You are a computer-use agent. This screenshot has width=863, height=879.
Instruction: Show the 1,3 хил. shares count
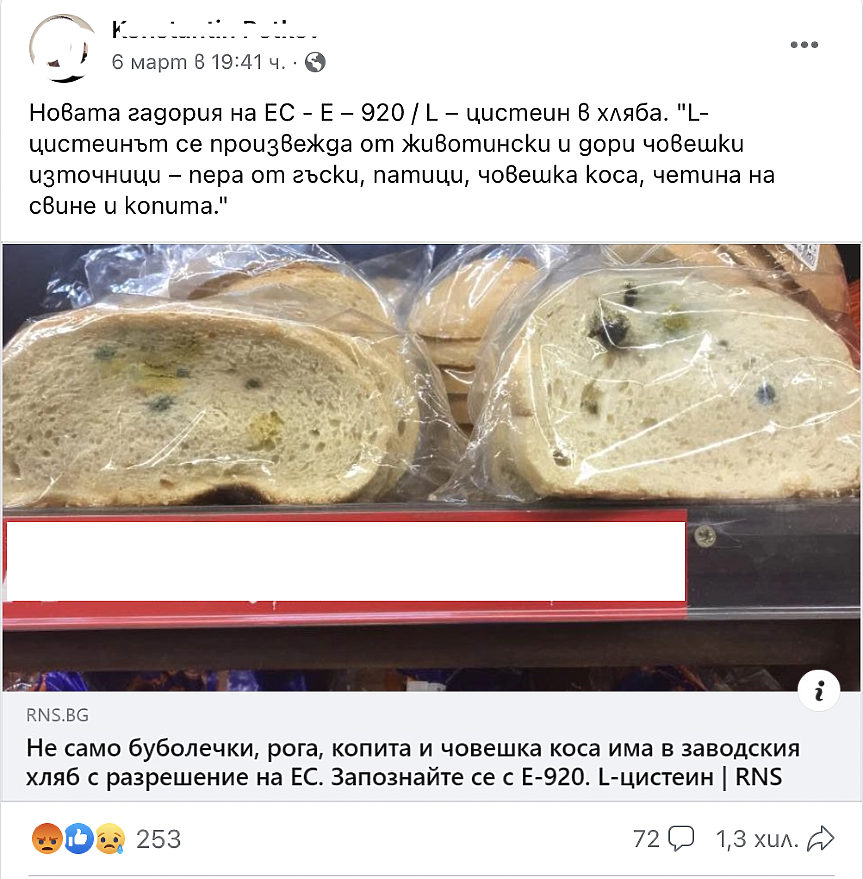click(x=757, y=839)
